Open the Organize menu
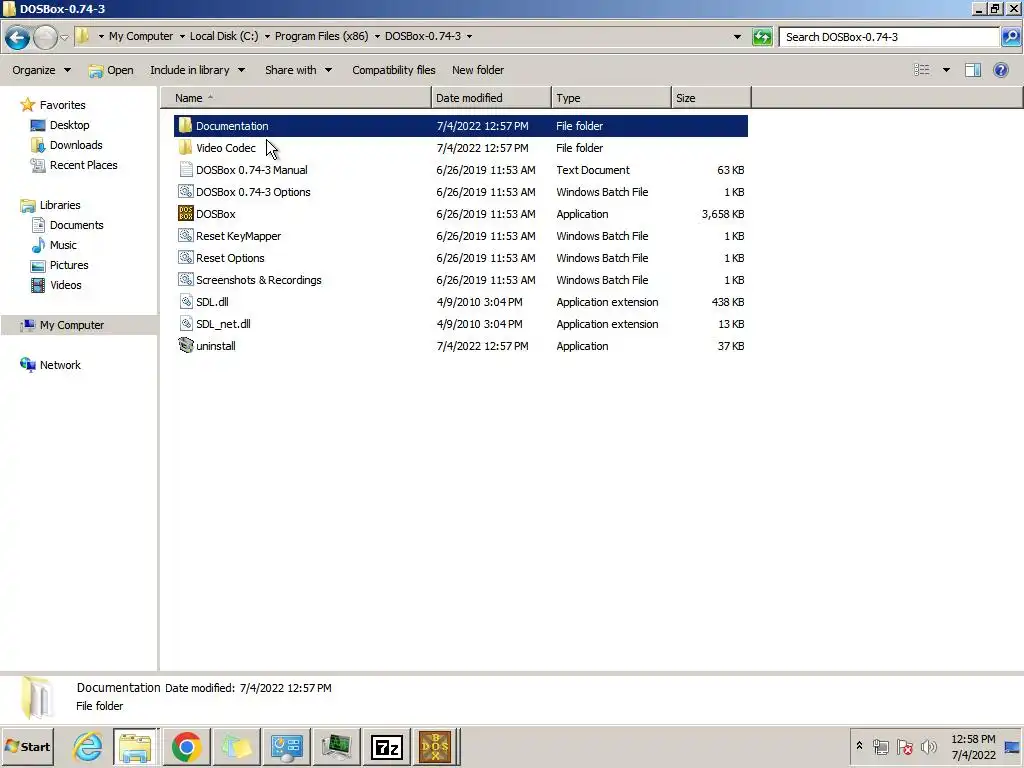 pos(41,70)
